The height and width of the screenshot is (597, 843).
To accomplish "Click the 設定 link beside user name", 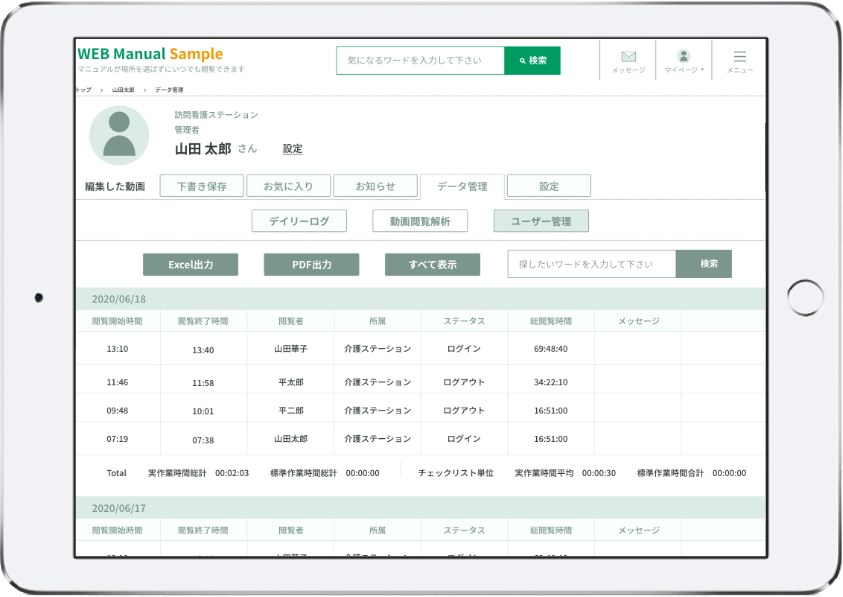I will (x=292, y=149).
